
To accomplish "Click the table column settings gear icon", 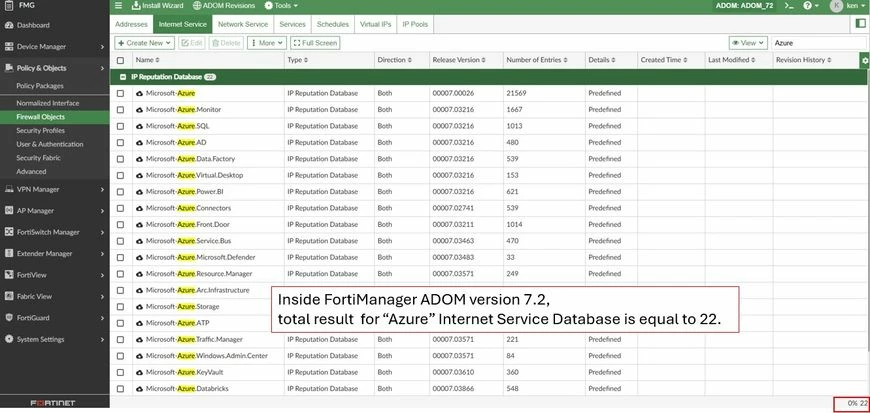I will coord(864,60).
